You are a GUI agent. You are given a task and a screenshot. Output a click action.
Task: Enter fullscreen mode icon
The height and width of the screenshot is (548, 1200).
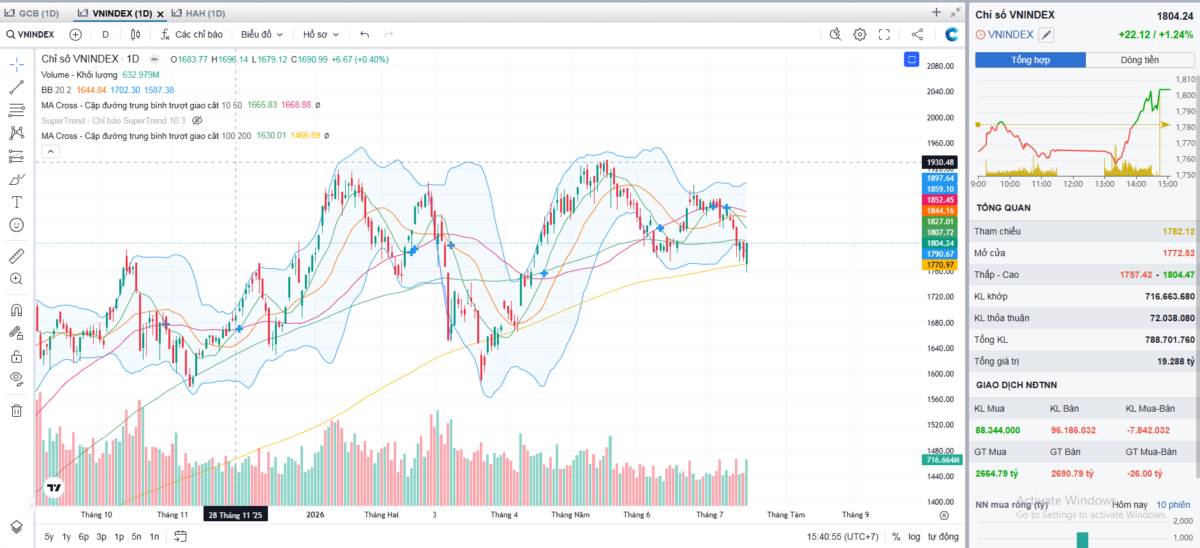884,34
